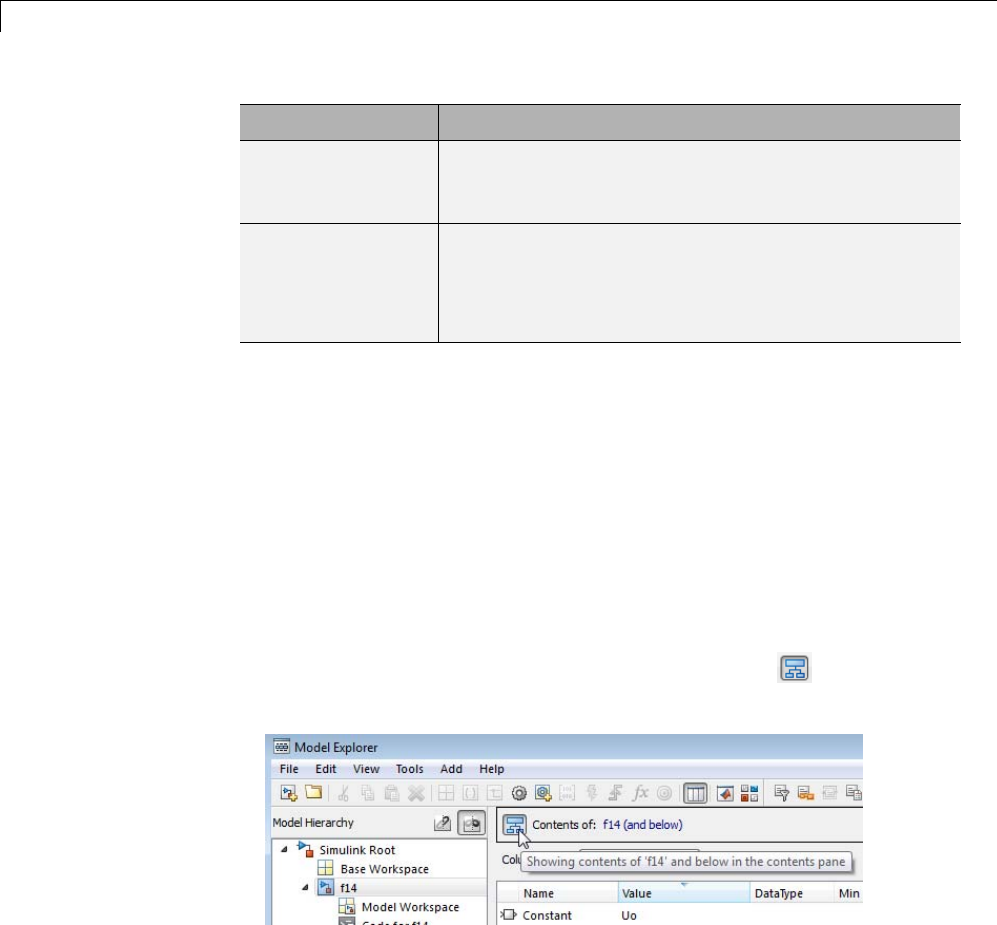Open the Add menu
This screenshot has width=997, height=925.
coord(451,769)
